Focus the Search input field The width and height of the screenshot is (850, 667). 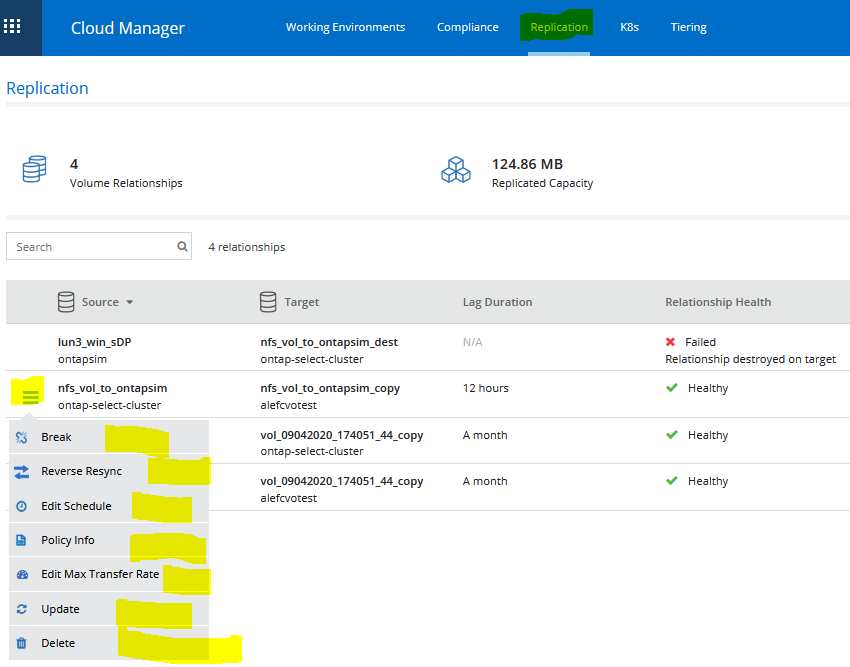pos(99,247)
